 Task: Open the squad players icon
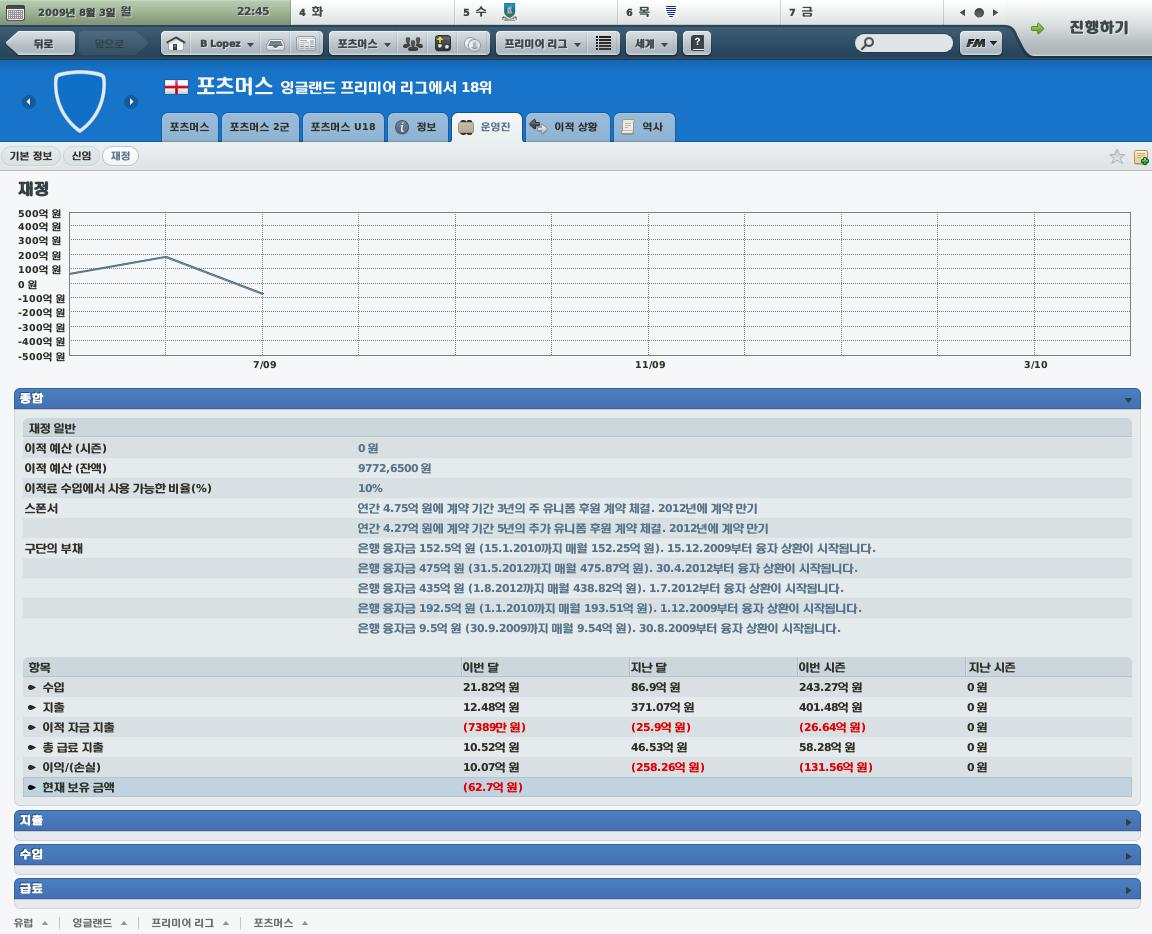pos(413,43)
